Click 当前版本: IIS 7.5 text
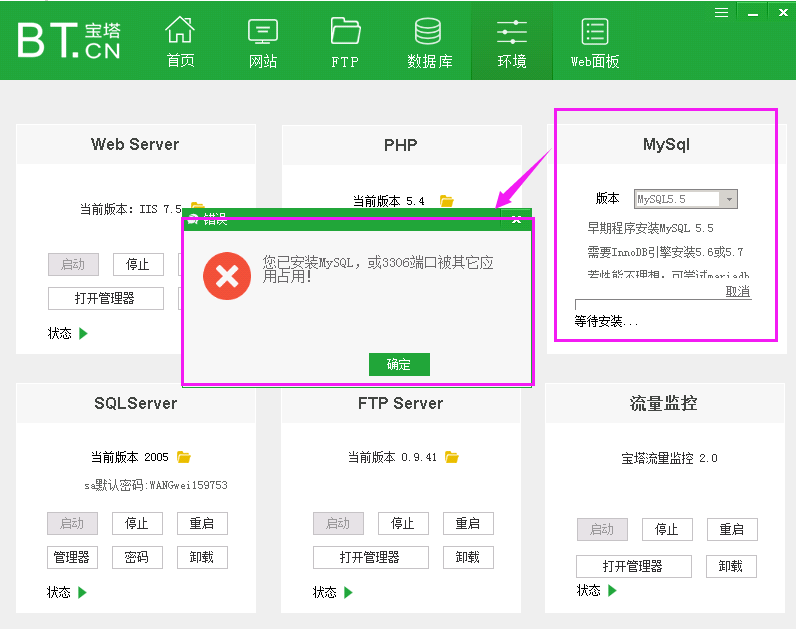 131,209
